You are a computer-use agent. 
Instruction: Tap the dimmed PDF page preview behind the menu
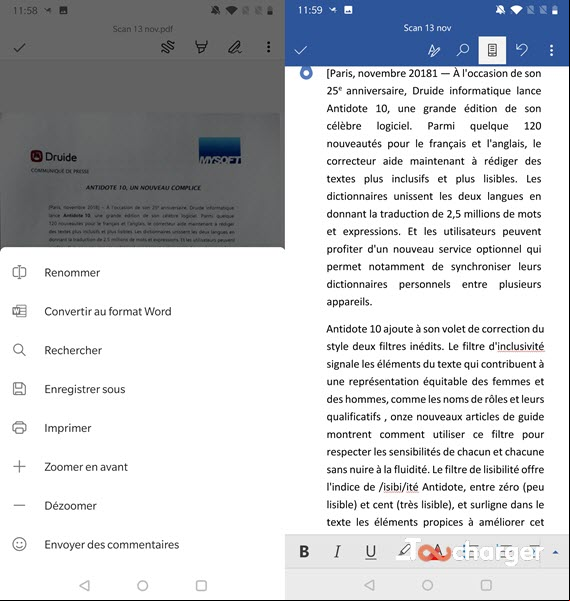pos(142,180)
